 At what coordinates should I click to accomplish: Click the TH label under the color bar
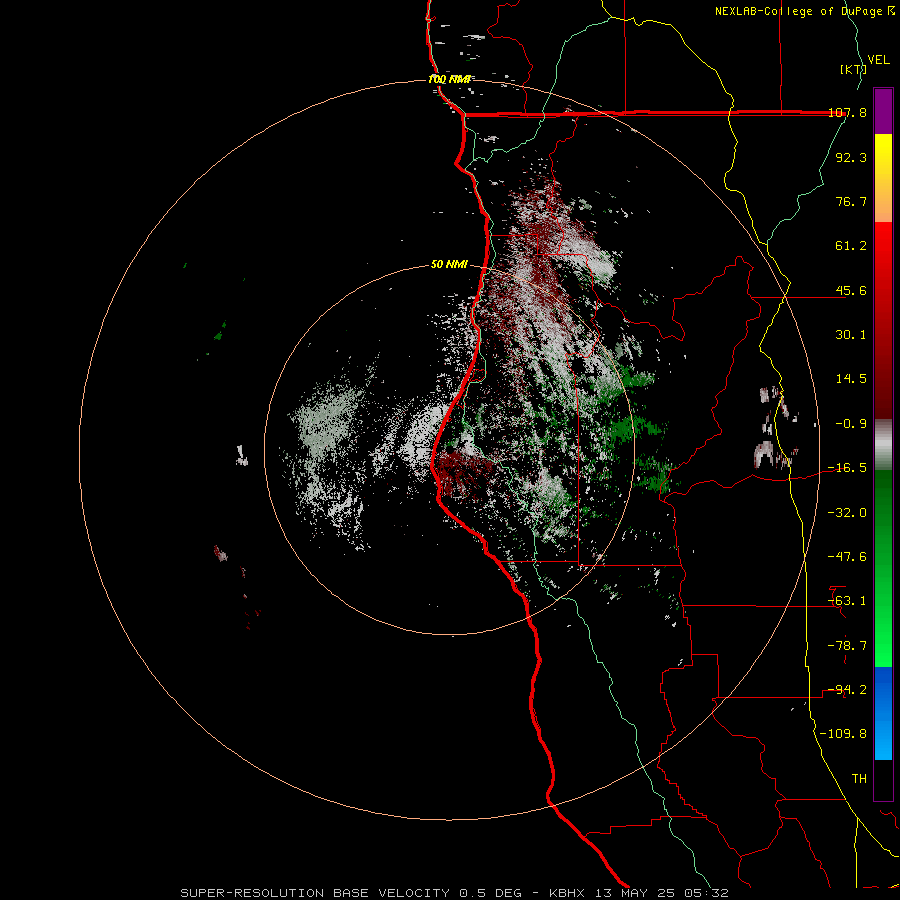pos(859,779)
